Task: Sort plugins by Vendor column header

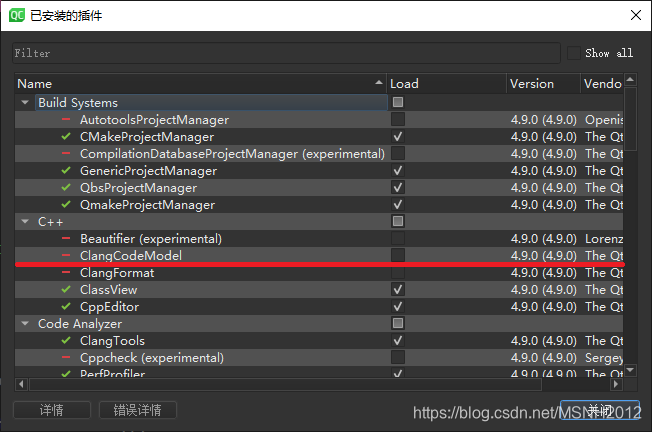Action: coord(602,84)
